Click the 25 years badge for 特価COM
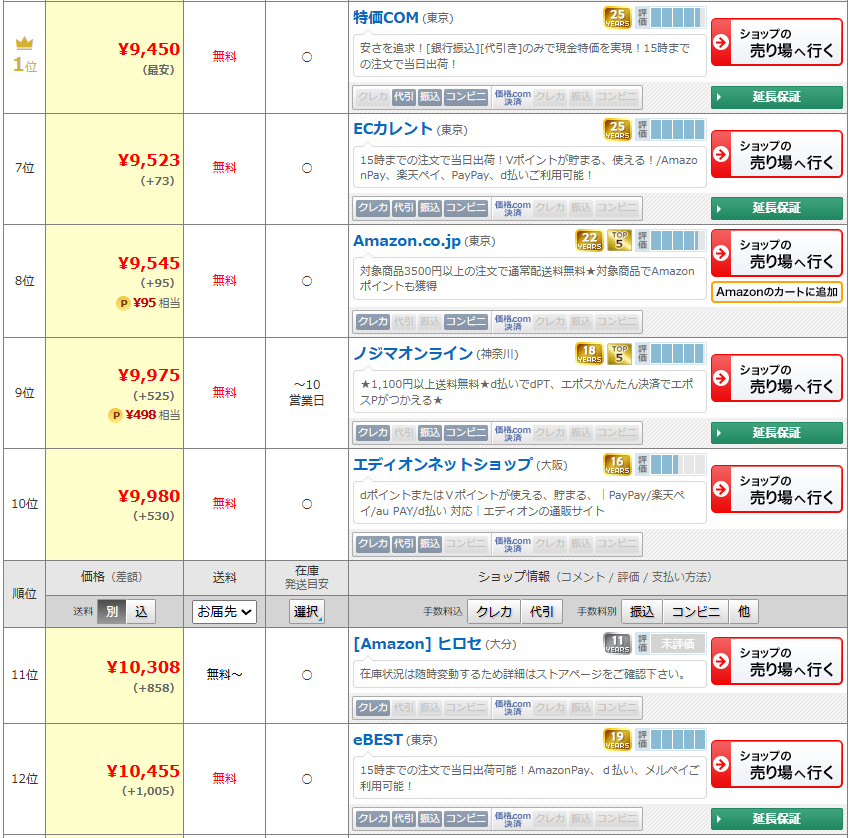Image resolution: width=850 pixels, height=838 pixels. click(x=617, y=18)
